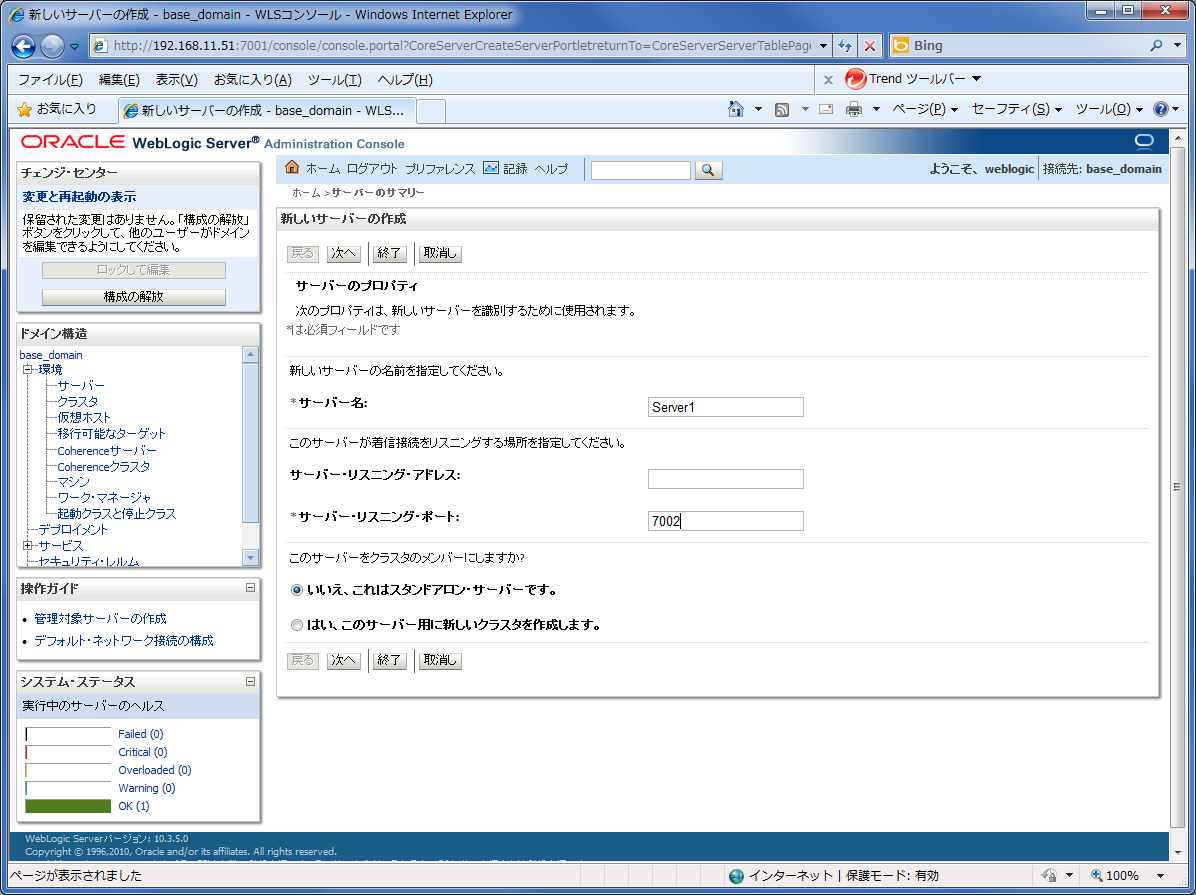Open the ファイル(F) menu
The height and width of the screenshot is (895, 1196).
pyautogui.click(x=50, y=79)
